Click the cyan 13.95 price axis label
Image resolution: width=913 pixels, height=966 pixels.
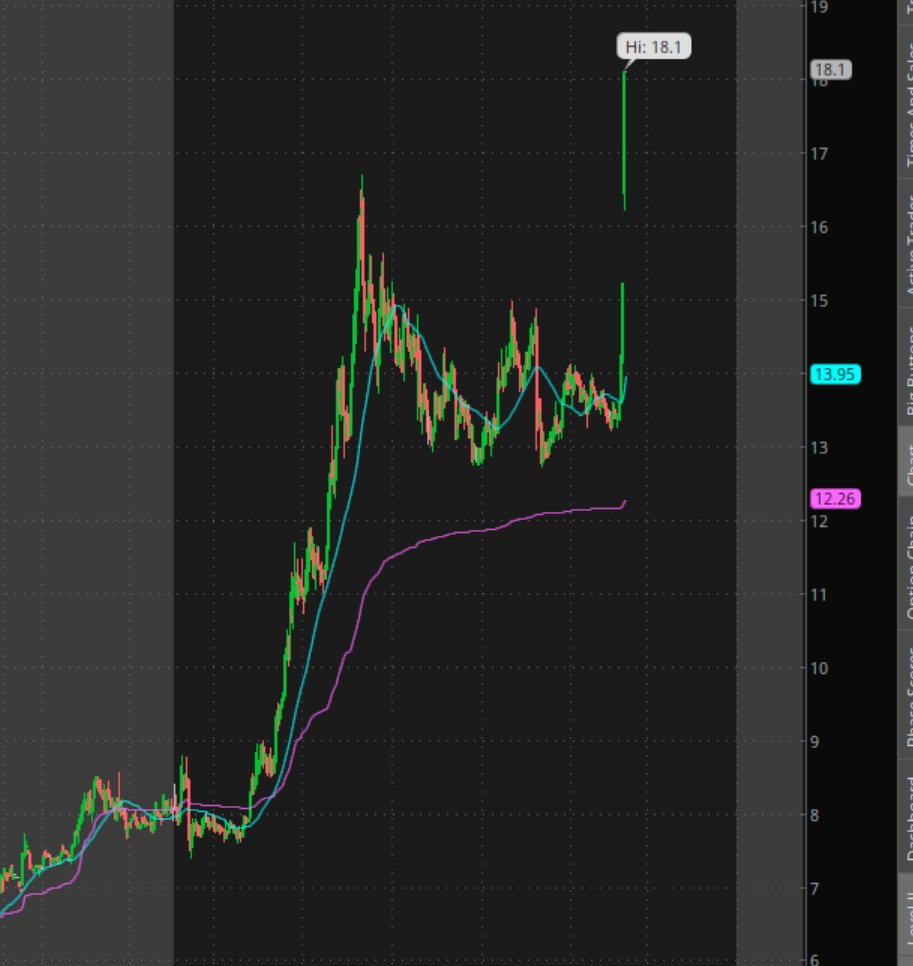pos(835,374)
